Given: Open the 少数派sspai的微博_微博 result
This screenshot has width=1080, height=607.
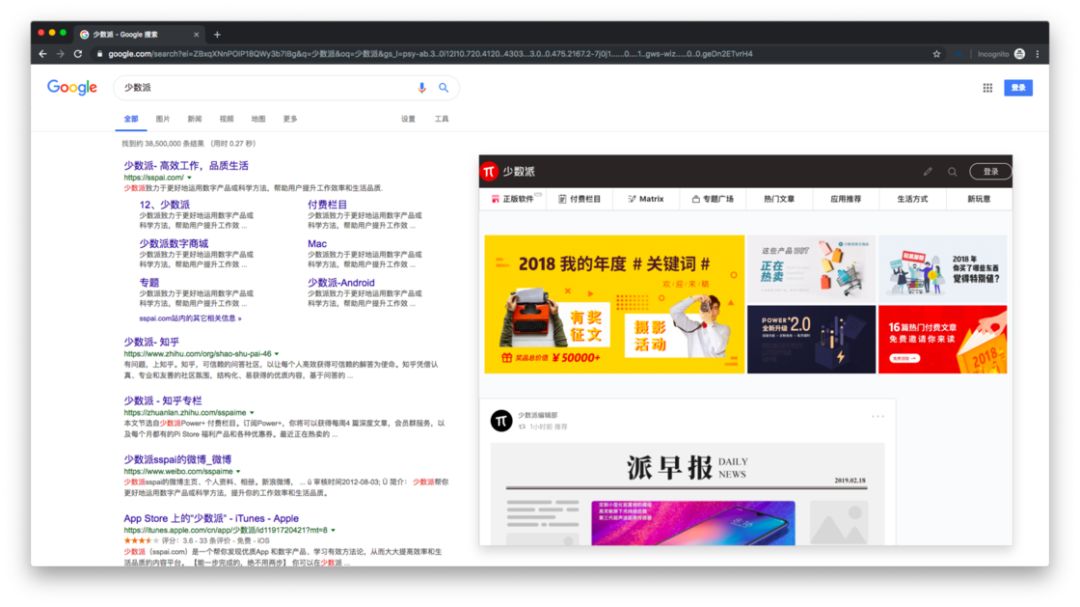Looking at the screenshot, I should (x=178, y=460).
